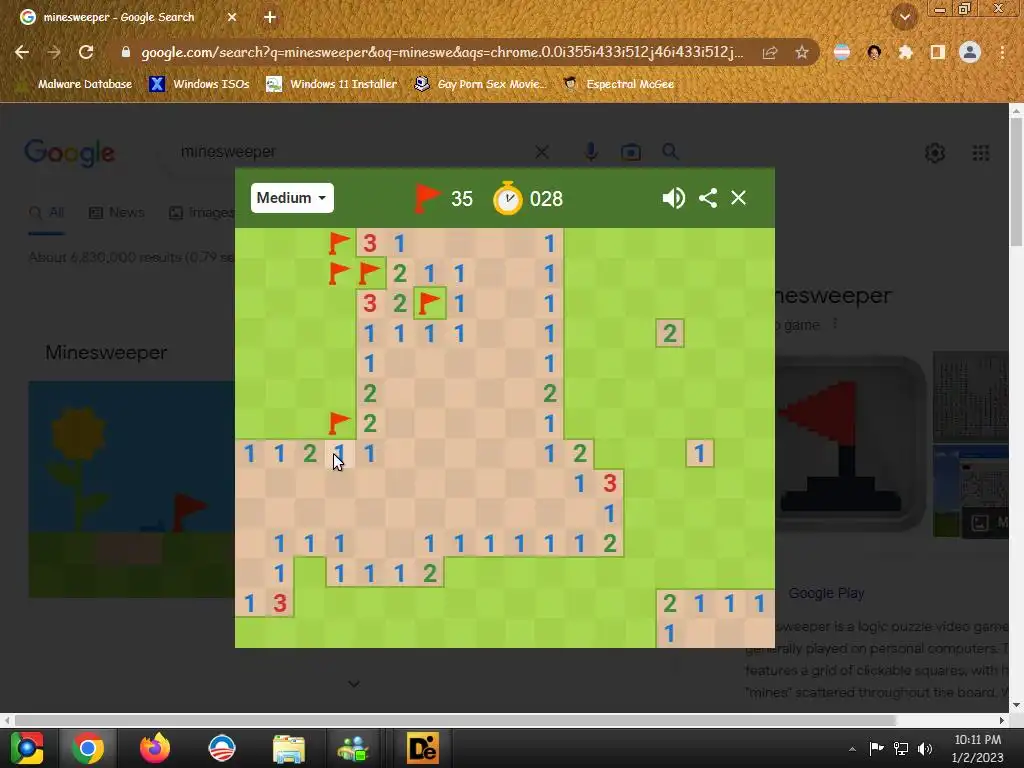Click the flag counter icon
Screen dimensions: 1024x768
coord(427,198)
